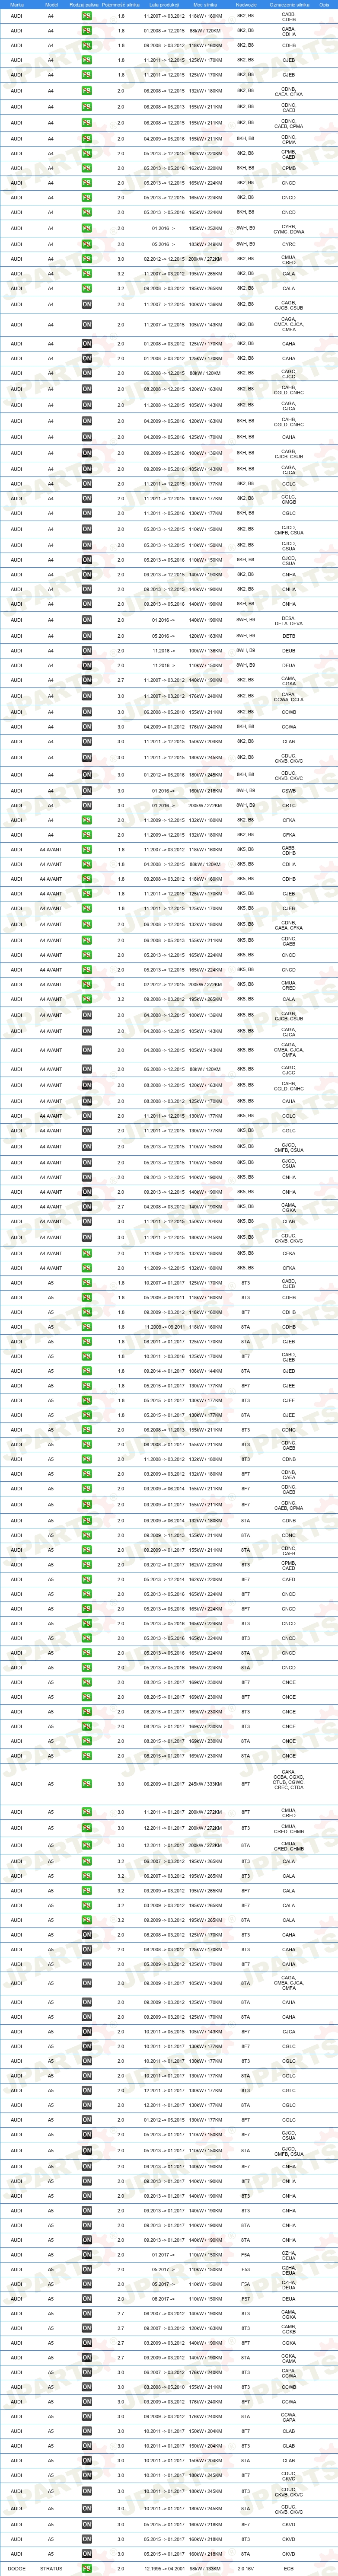Image resolution: width=338 pixels, height=2576 pixels.
Task: Click petrol icon in A4 AVANT 3.2 CALA row
Action: click(87, 999)
